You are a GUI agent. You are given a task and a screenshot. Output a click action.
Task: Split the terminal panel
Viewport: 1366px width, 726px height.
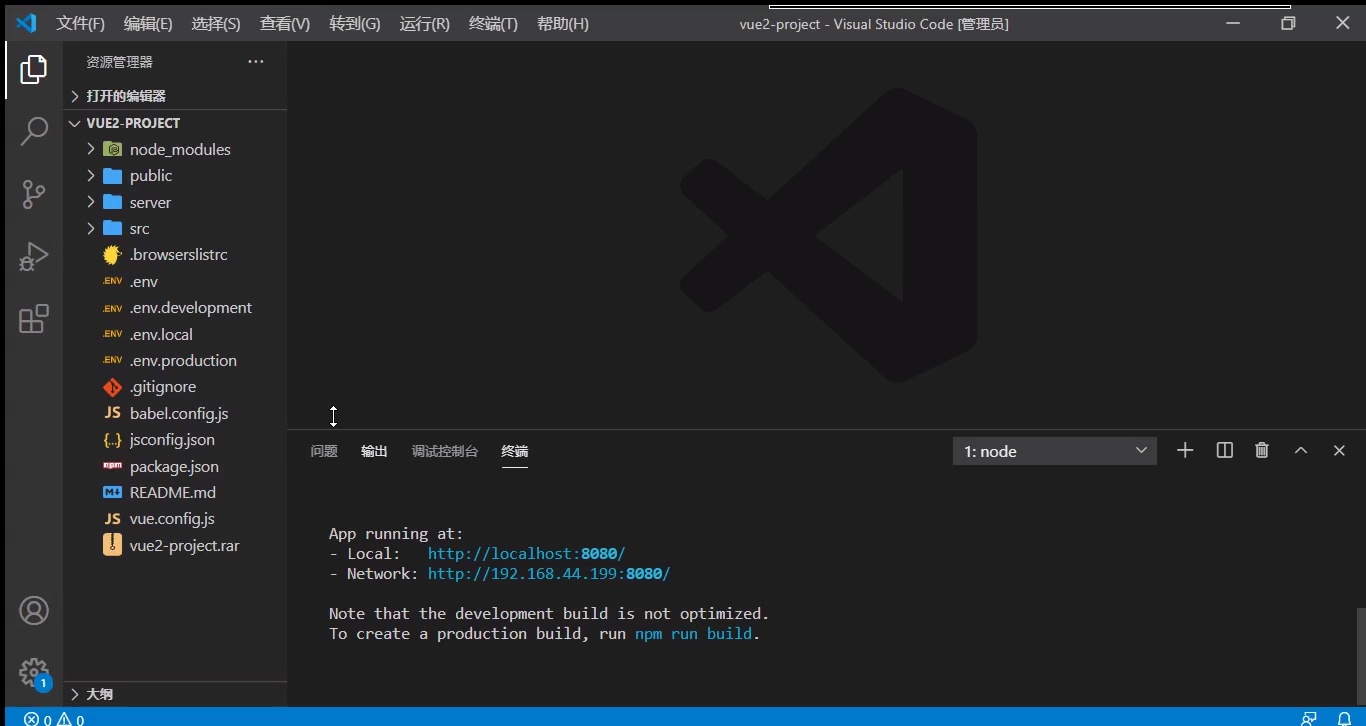click(x=1224, y=451)
